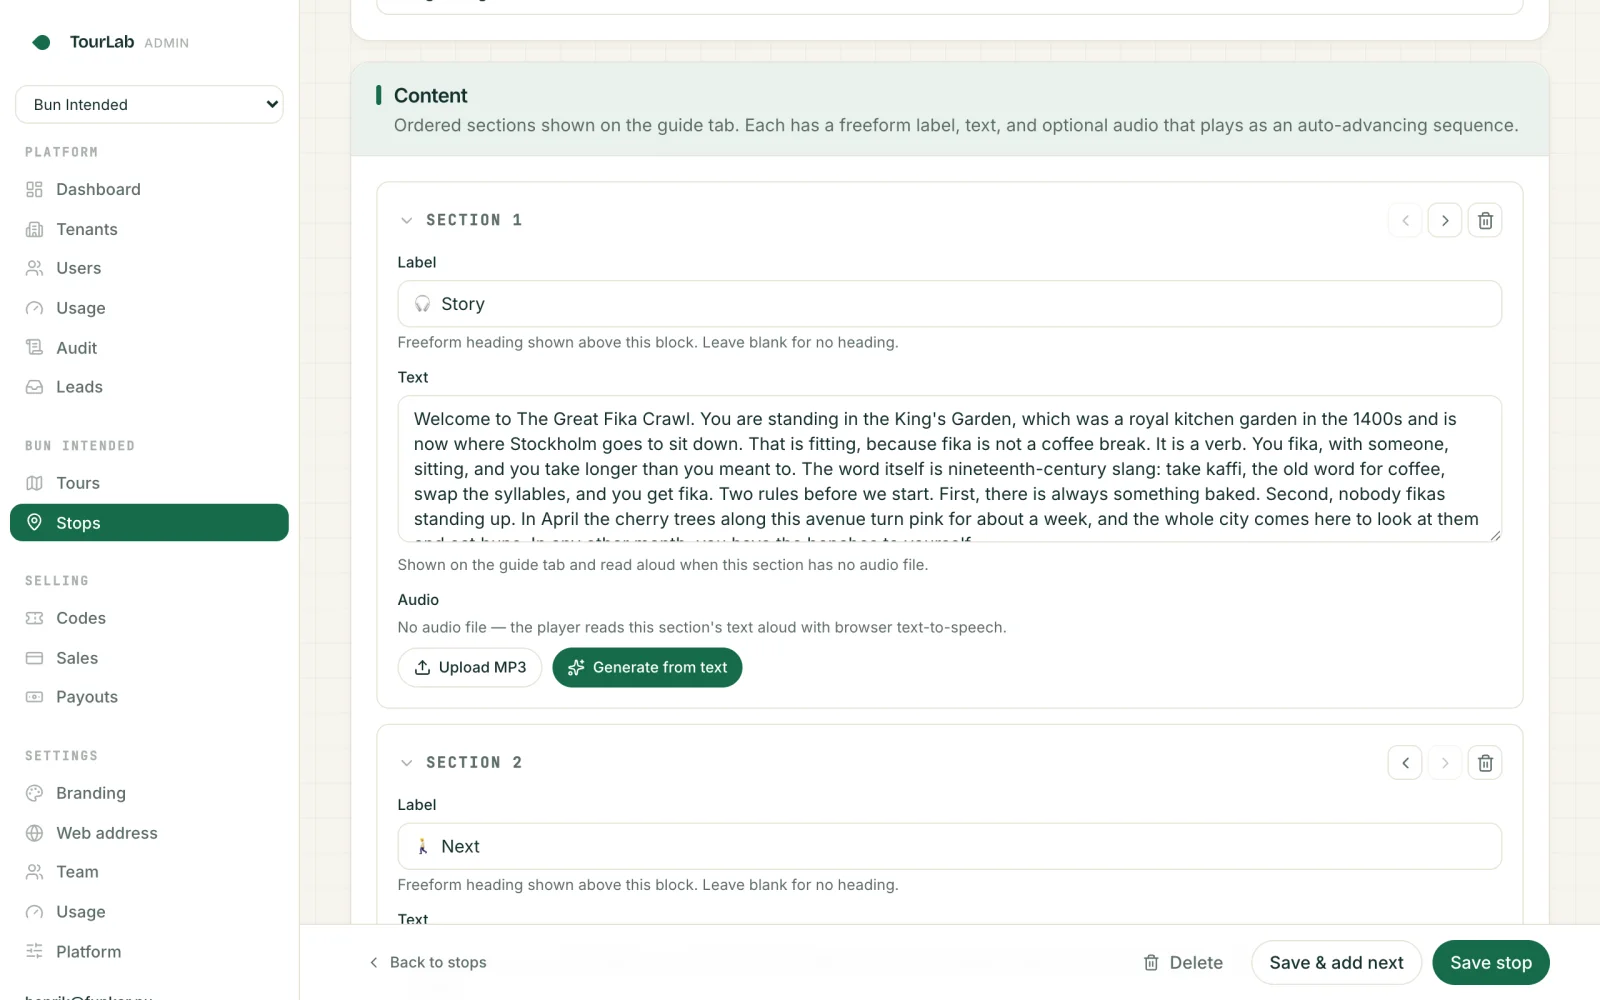
Task: Click the Team people icon
Action: [34, 872]
